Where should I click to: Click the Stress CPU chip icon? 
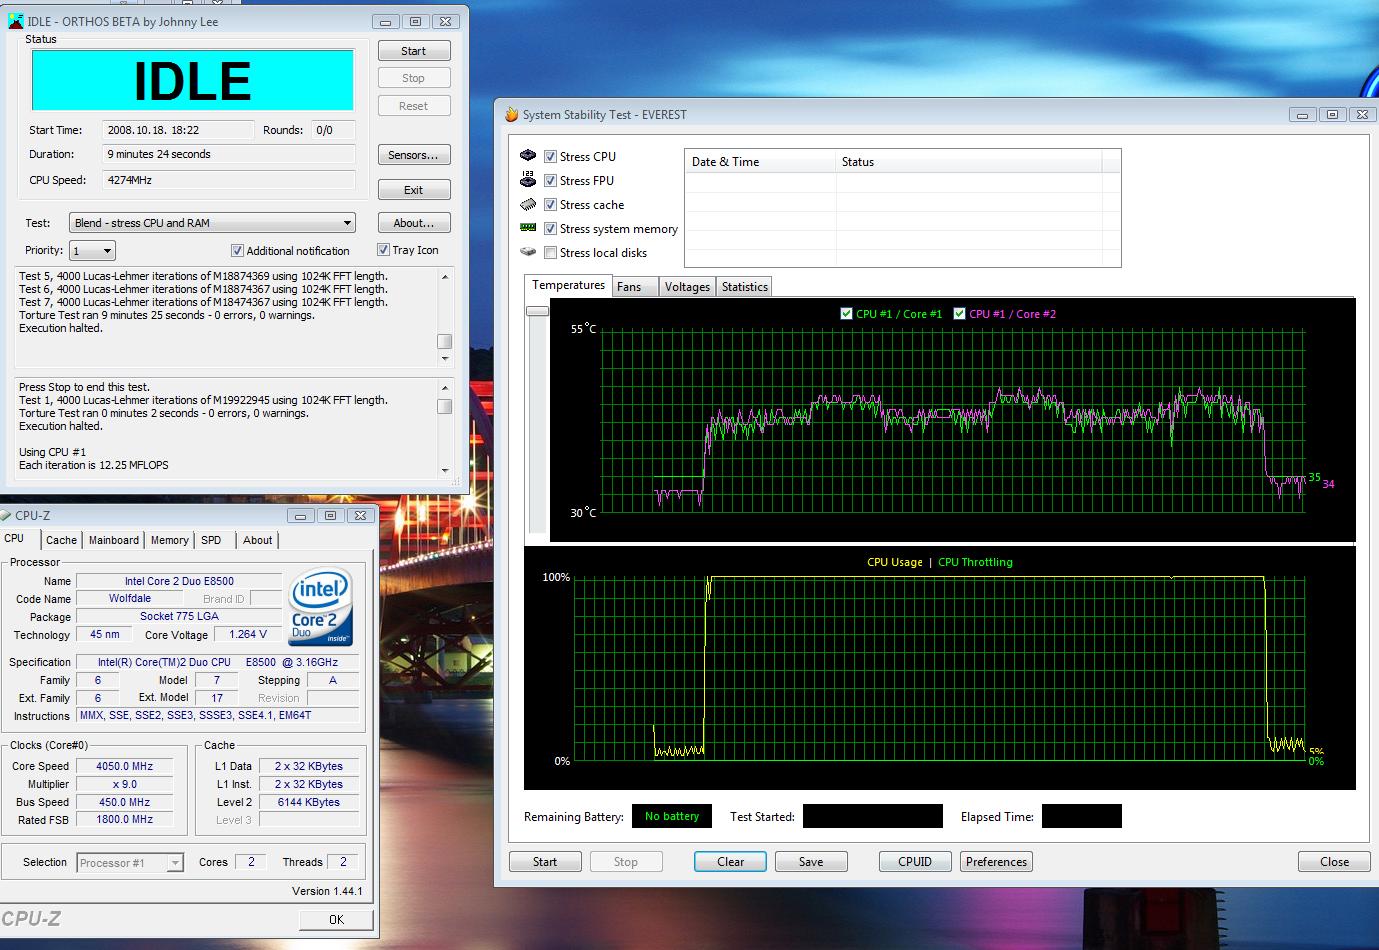click(528, 156)
